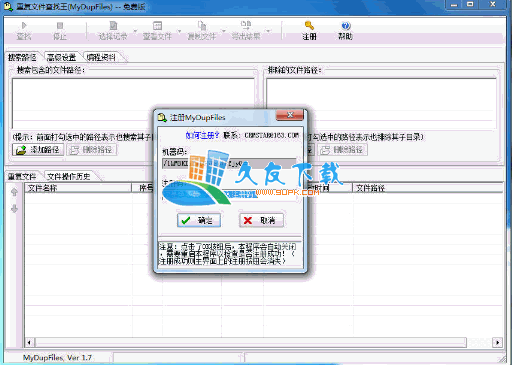Open dropdown arrow next to 导出结果
512x365 pixels.
tap(268, 31)
